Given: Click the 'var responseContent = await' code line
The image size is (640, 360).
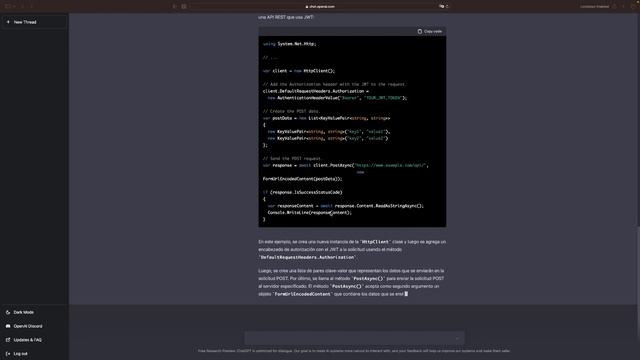Looking at the screenshot, I should pyautogui.click(x=345, y=206).
